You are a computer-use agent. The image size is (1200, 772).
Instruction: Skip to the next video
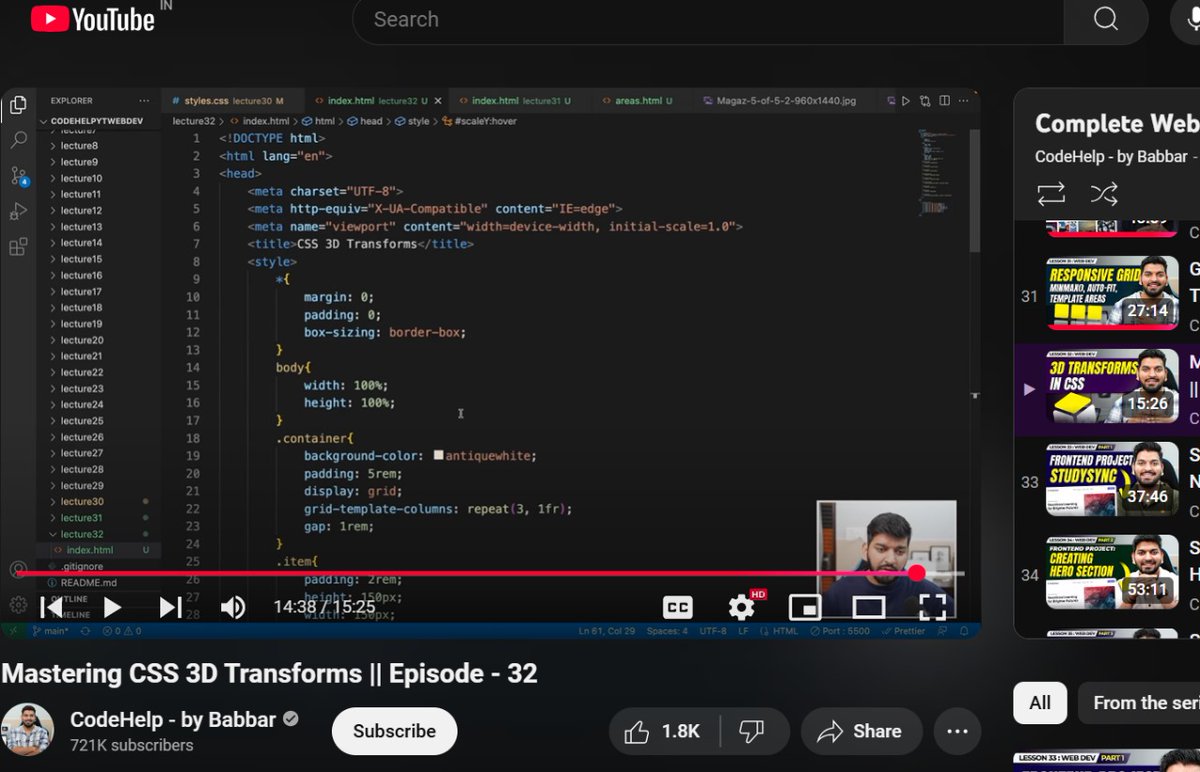[x=171, y=606]
